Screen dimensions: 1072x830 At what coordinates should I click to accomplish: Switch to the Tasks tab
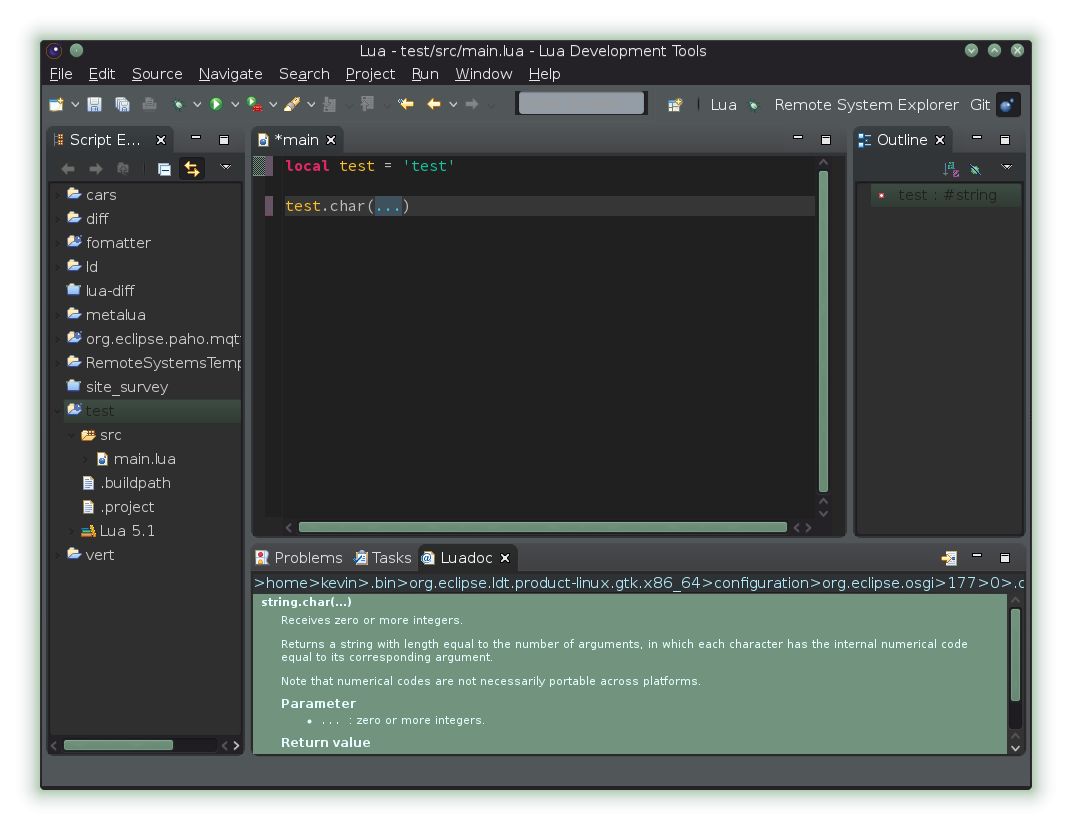tap(382, 558)
